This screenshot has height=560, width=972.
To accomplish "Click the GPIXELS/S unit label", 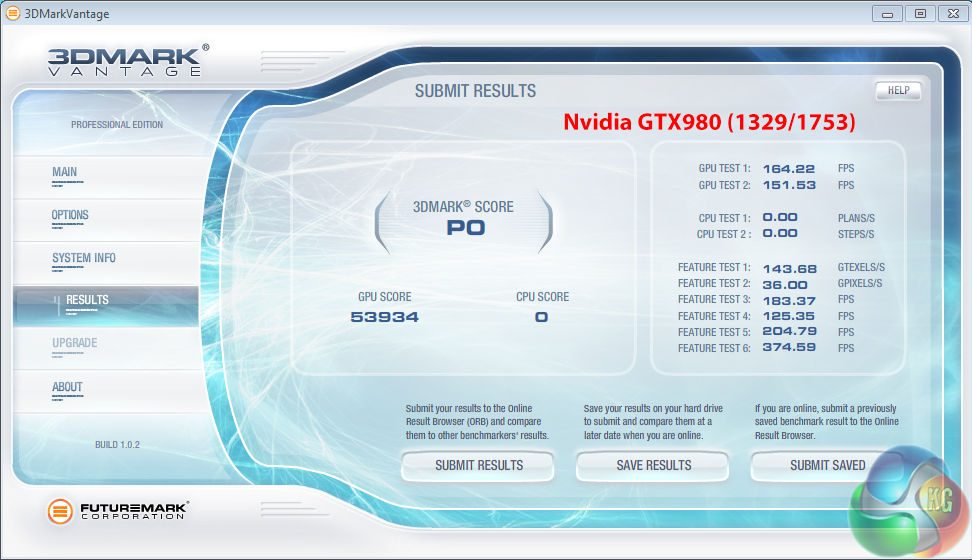I will pos(860,283).
